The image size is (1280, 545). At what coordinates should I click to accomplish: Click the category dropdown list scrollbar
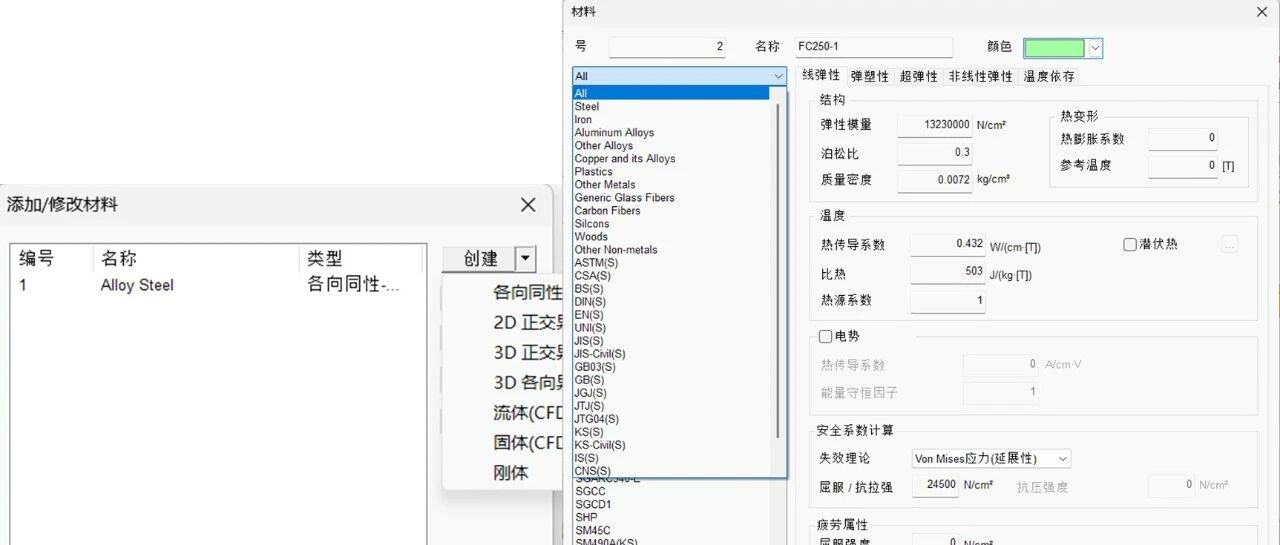(778, 270)
